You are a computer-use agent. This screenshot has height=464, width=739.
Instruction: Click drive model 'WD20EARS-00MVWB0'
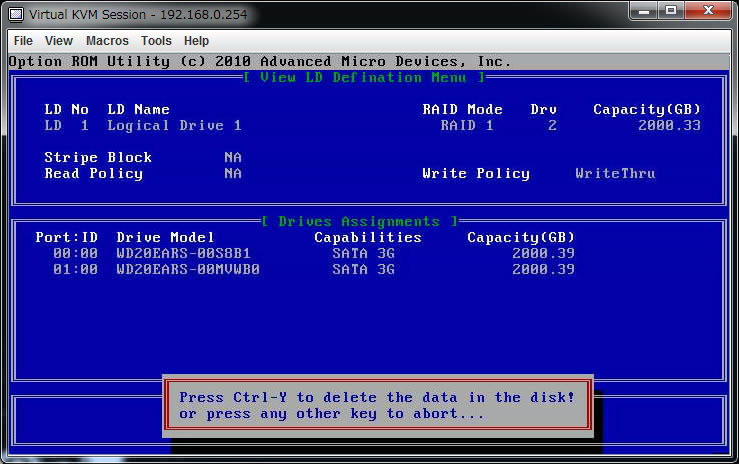188,269
